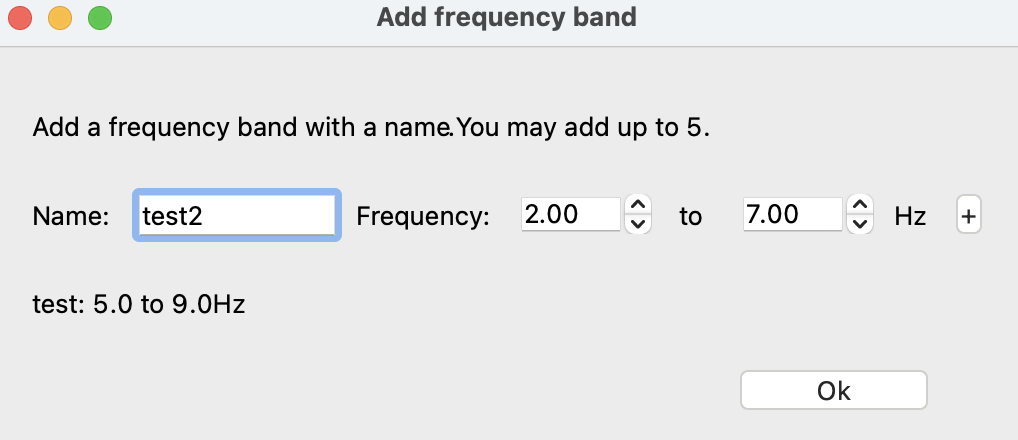Decrease the upper frequency value of 7.00

(859, 224)
